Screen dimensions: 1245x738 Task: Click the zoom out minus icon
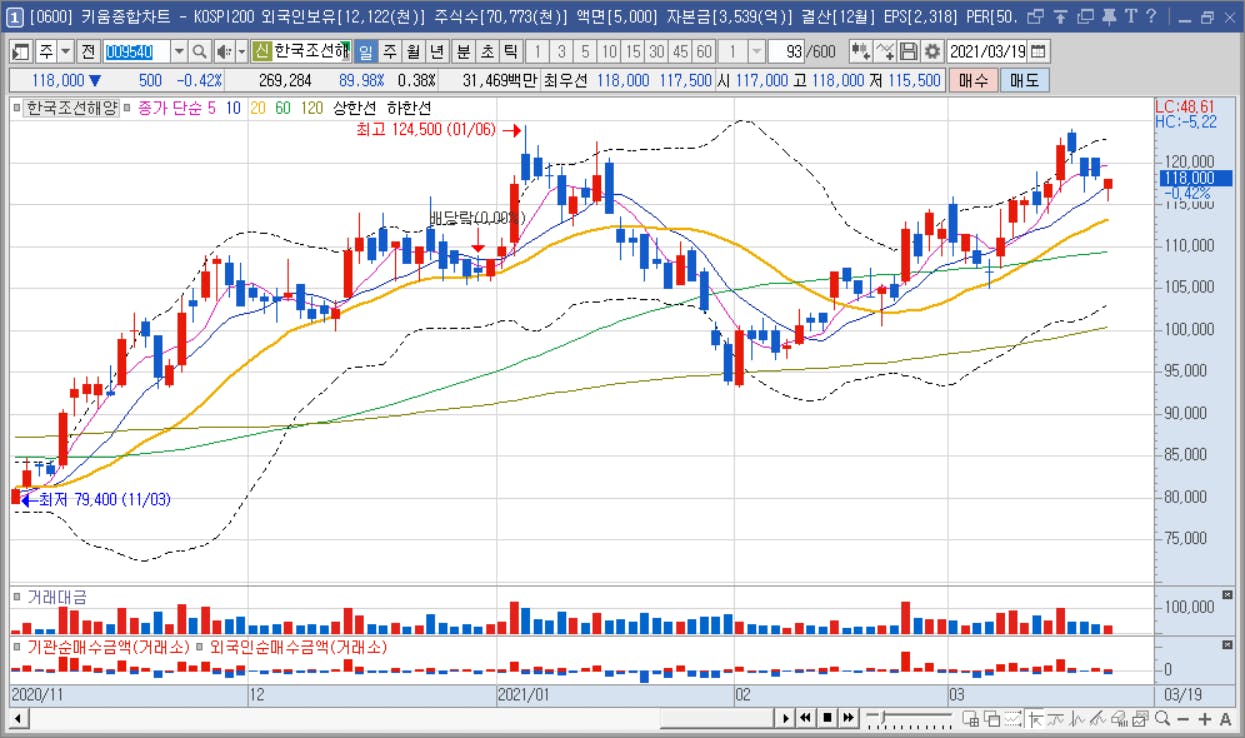coord(1184,718)
